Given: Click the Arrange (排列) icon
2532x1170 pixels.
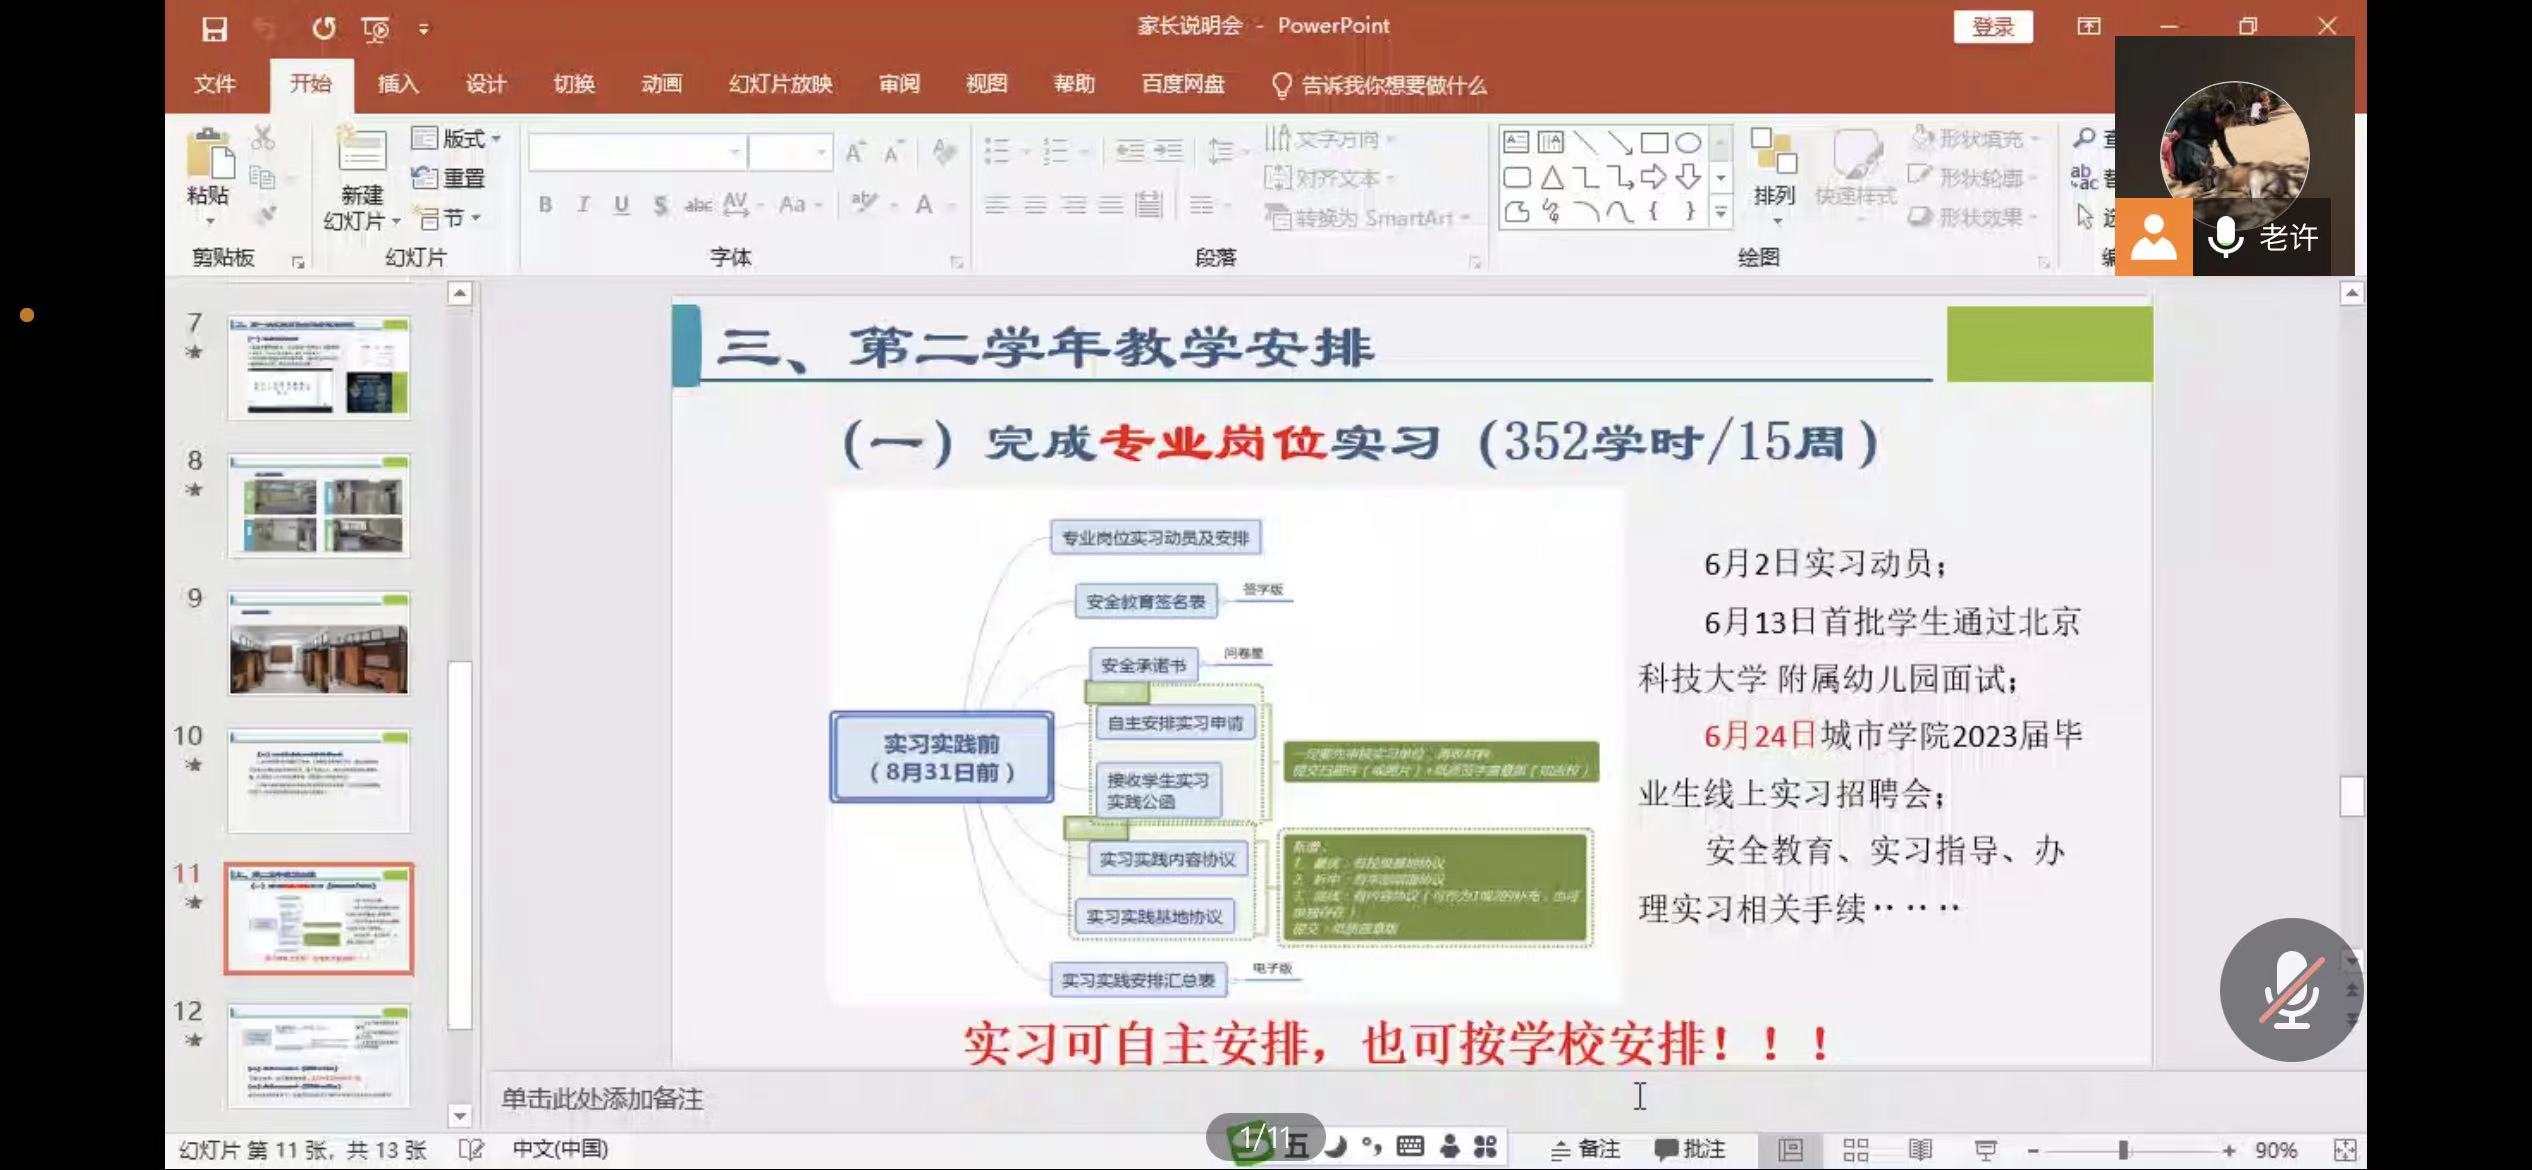Looking at the screenshot, I should (1774, 175).
